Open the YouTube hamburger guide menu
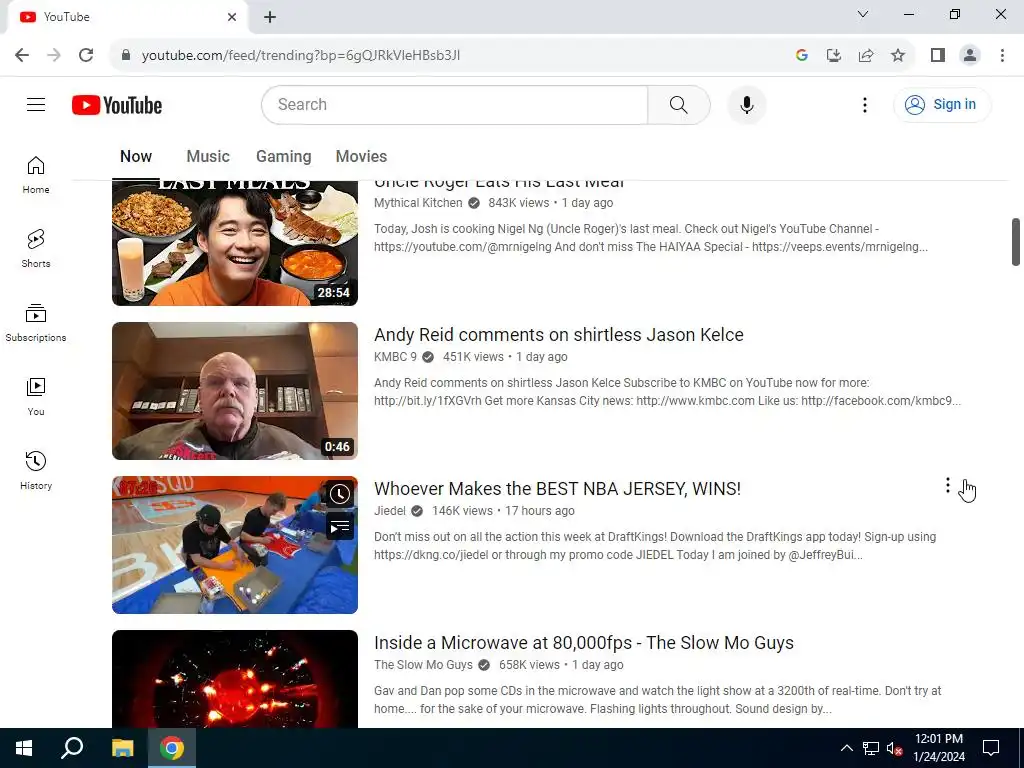 point(36,104)
